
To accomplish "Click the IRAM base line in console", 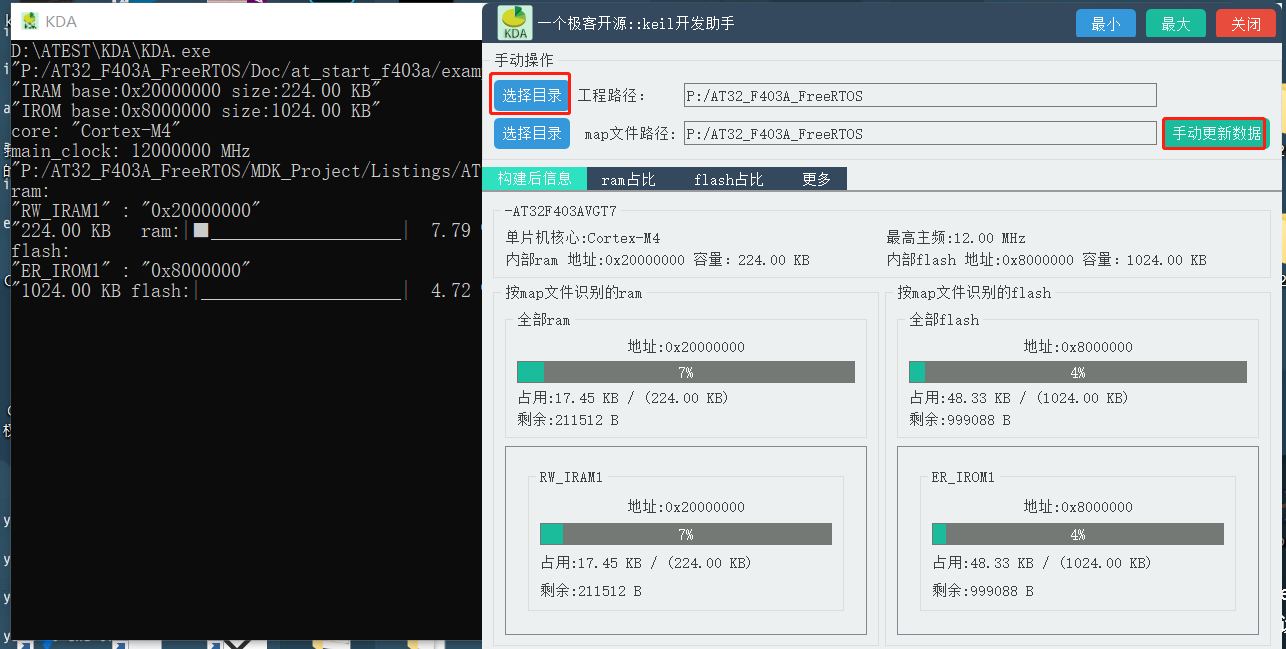I will [196, 91].
